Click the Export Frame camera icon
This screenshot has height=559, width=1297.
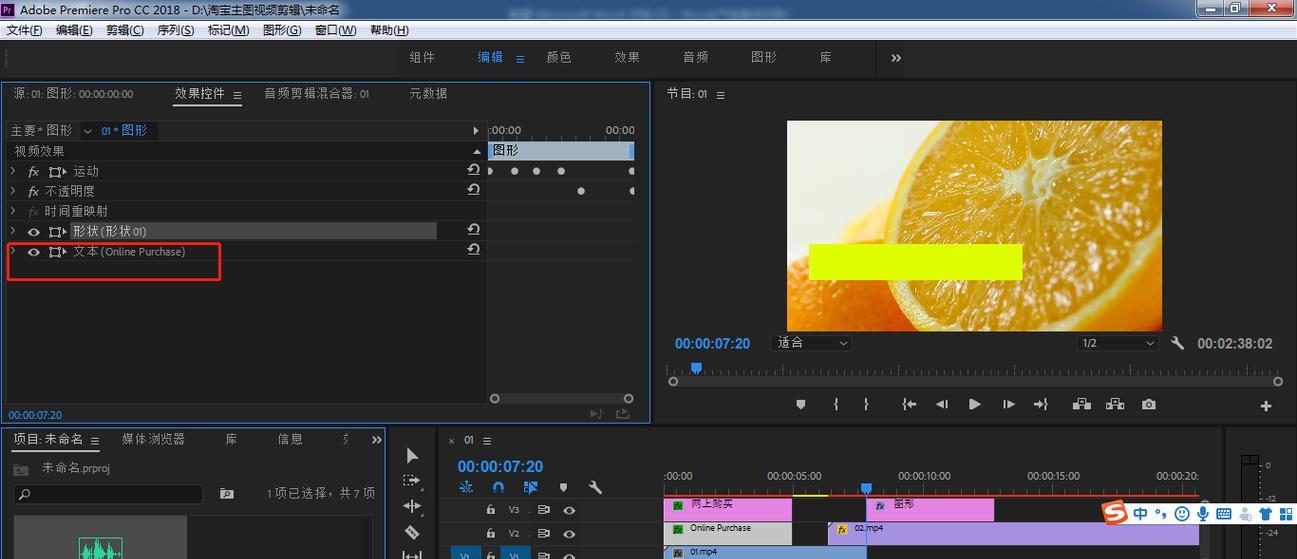click(x=1149, y=405)
